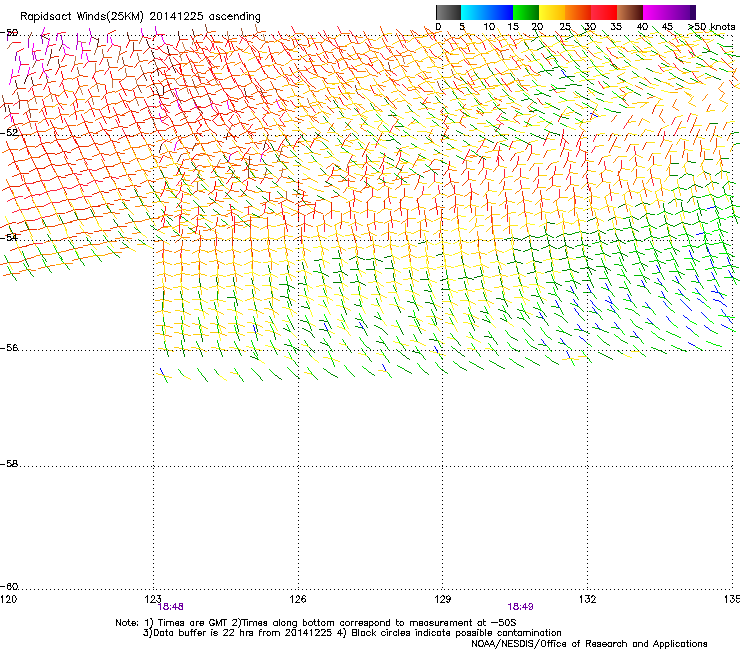Click the gray 0-5 knots legend swatch
Viewport: 740px width, 650px height.
point(448,12)
